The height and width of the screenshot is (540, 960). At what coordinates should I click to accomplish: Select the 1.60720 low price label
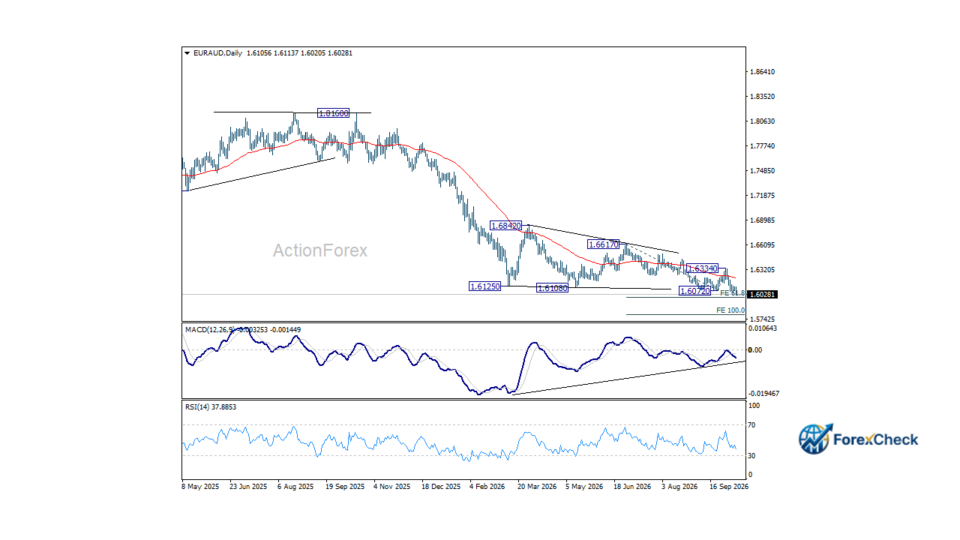[695, 291]
